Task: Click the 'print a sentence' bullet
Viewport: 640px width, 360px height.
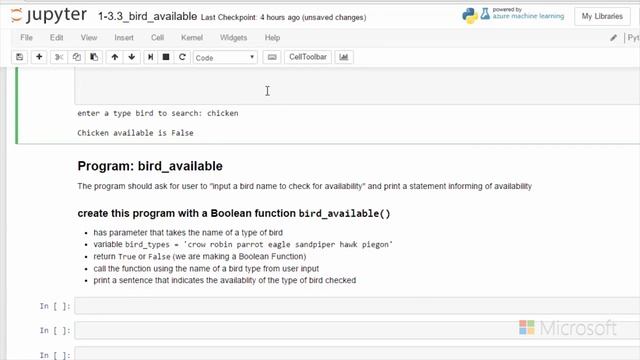Action: pyautogui.click(x=224, y=280)
